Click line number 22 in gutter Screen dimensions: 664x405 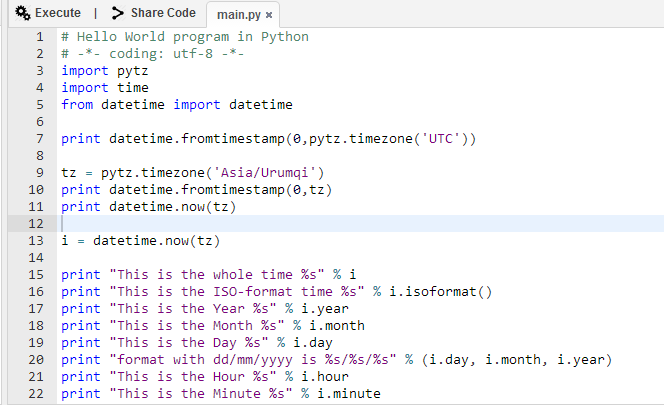[36, 394]
